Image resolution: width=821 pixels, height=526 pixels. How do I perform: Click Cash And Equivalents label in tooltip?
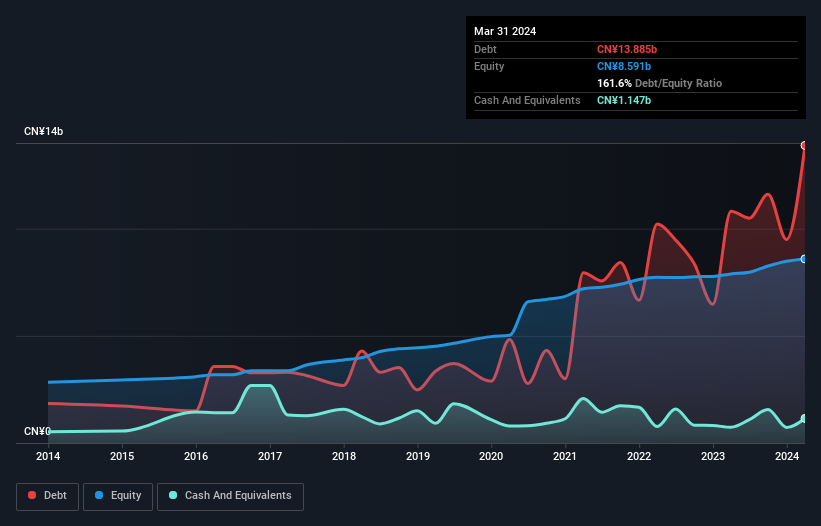[x=527, y=100]
